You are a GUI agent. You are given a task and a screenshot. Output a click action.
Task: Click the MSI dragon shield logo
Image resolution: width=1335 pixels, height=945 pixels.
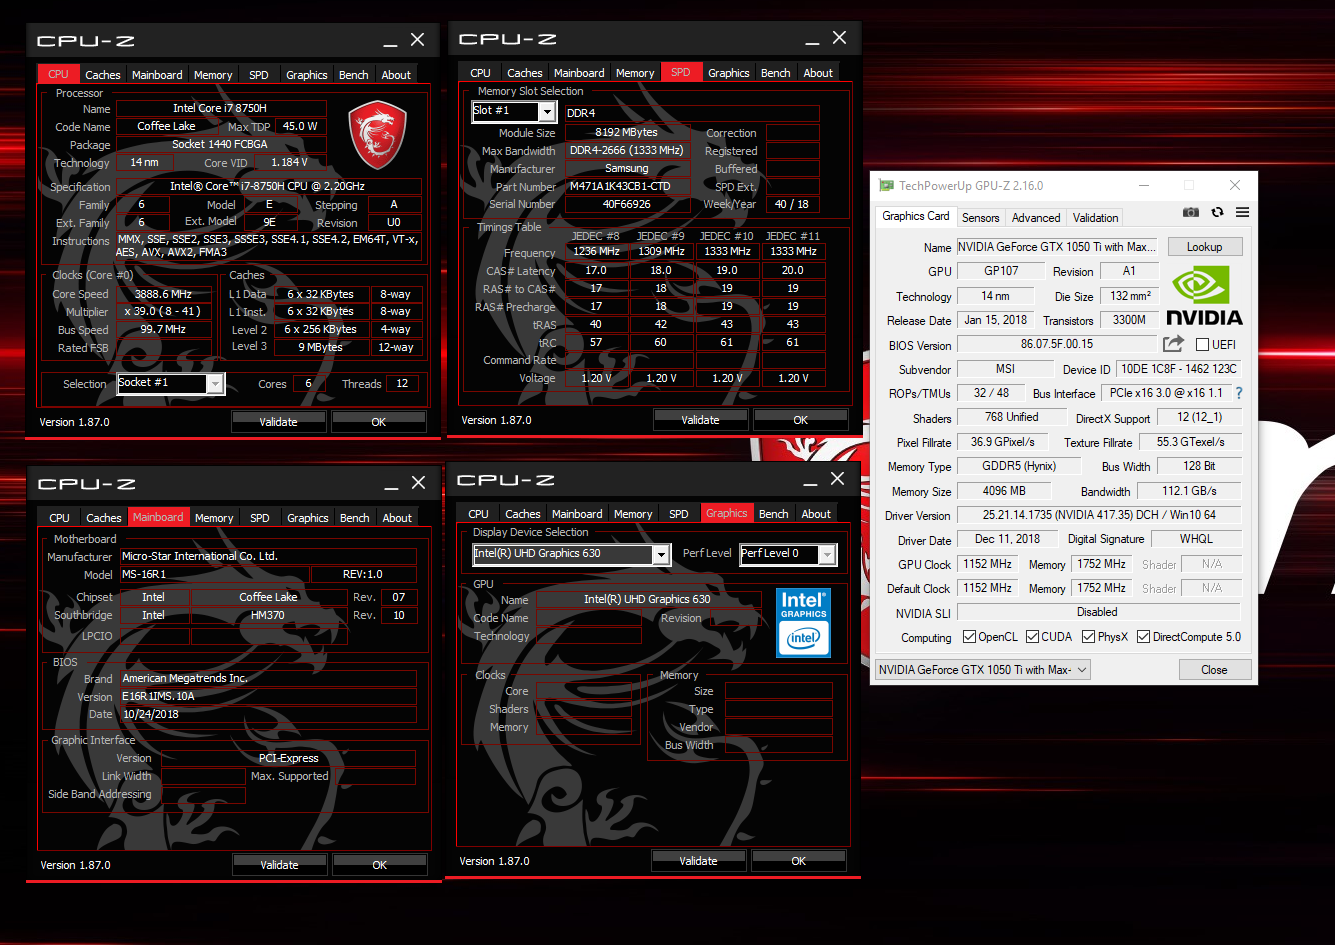pos(377,134)
